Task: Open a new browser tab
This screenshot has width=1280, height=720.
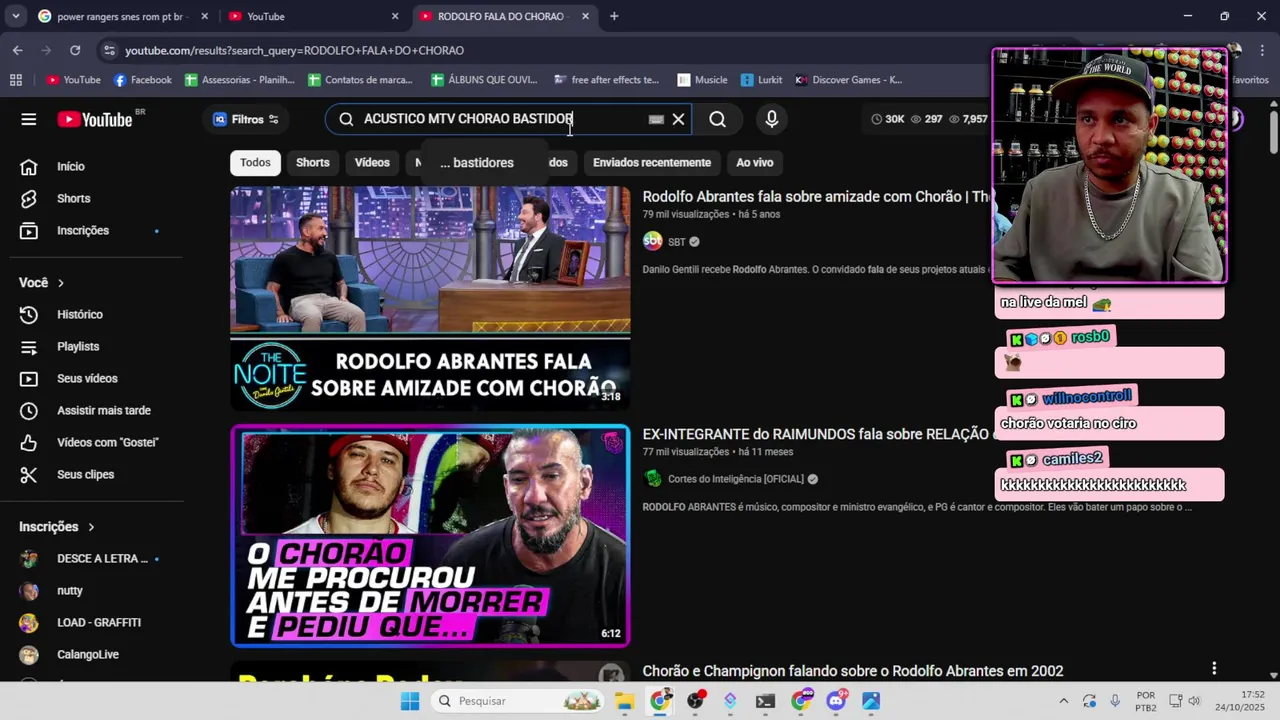Action: [x=614, y=16]
